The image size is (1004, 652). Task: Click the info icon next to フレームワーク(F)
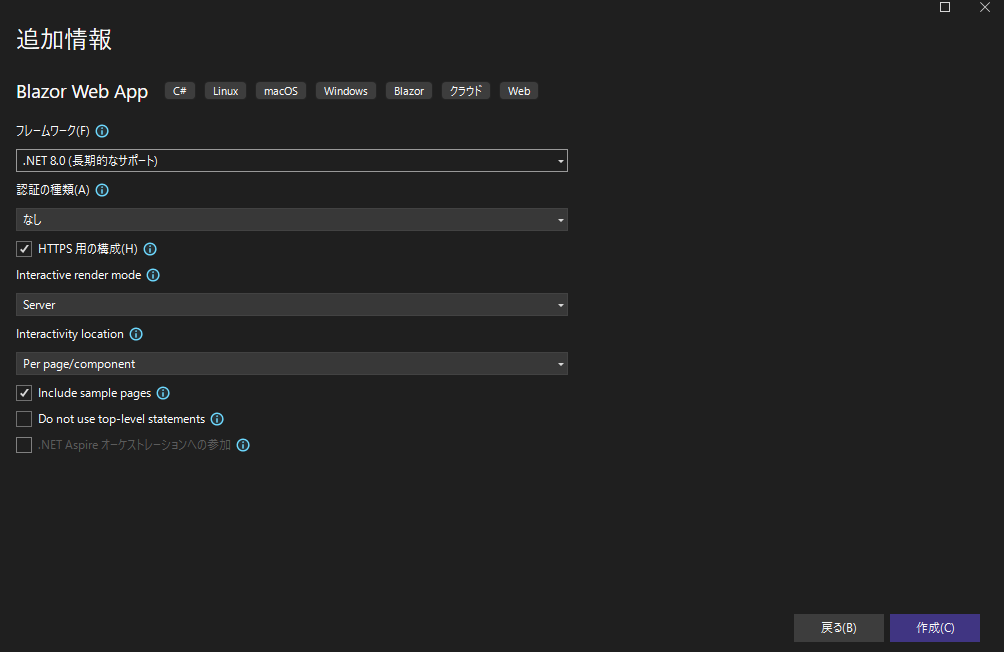tap(102, 131)
